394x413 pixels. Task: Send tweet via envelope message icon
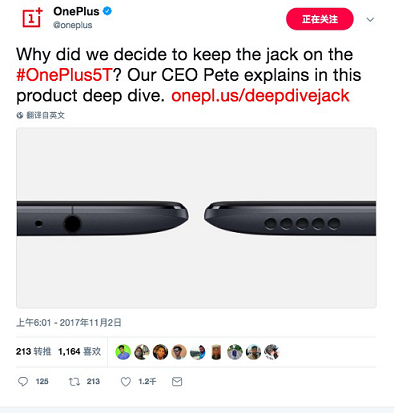177,382
